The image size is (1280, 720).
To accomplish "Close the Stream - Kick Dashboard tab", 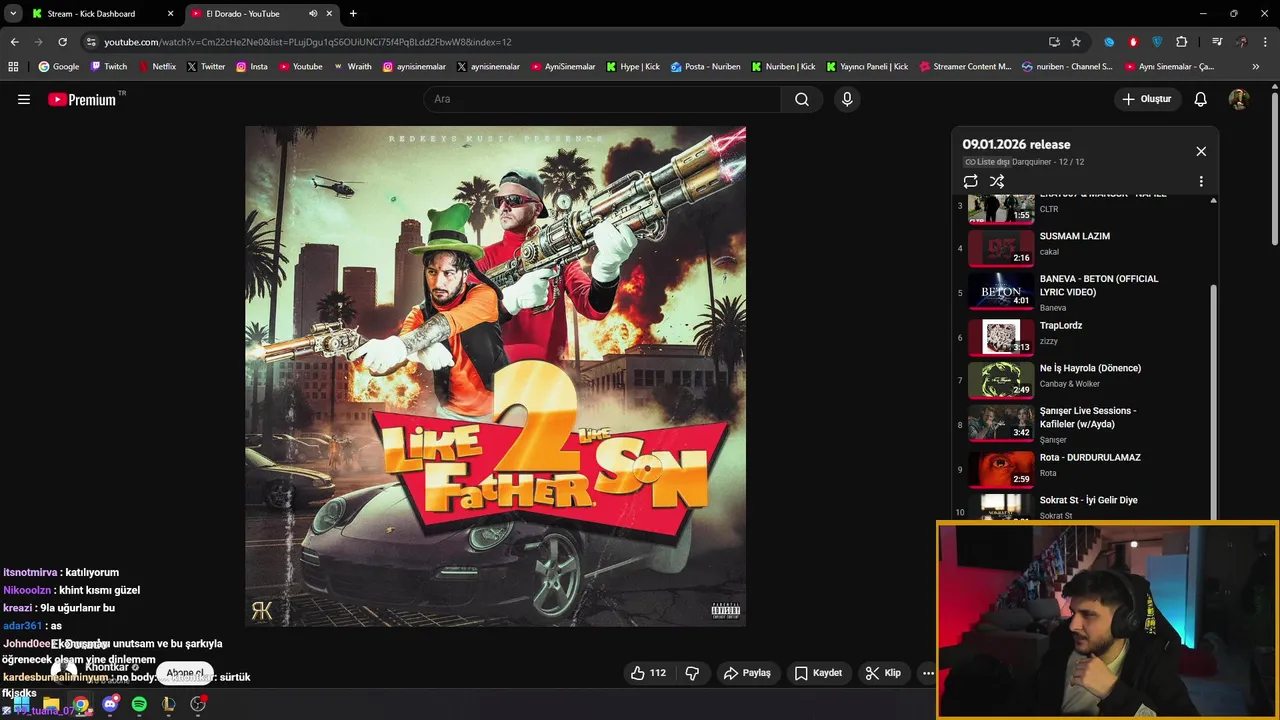I will 170,14.
